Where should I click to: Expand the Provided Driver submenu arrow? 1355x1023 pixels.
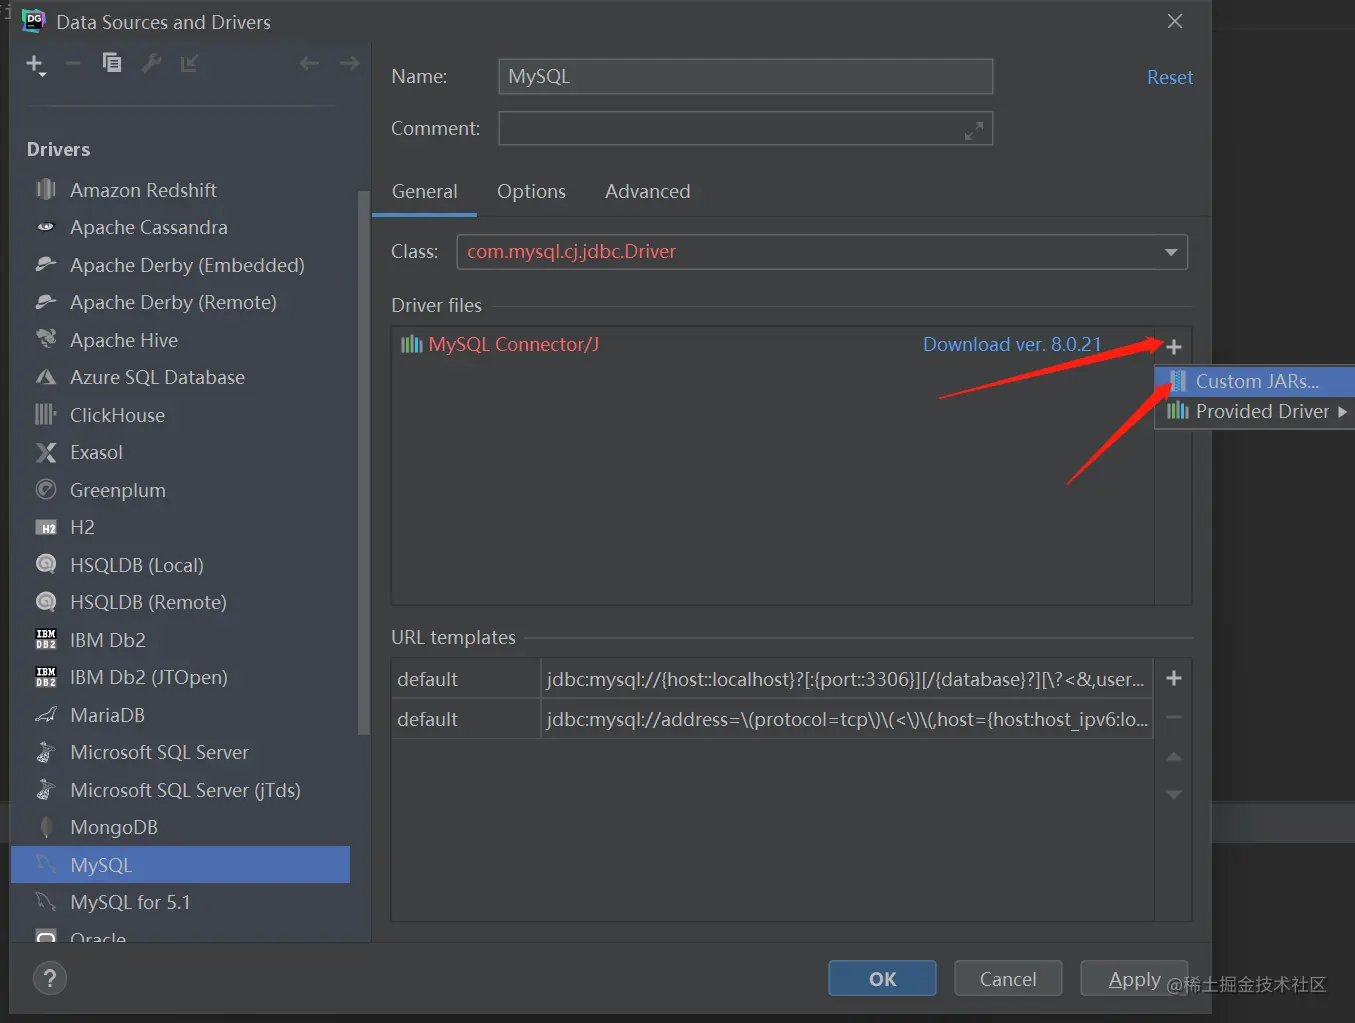1342,412
